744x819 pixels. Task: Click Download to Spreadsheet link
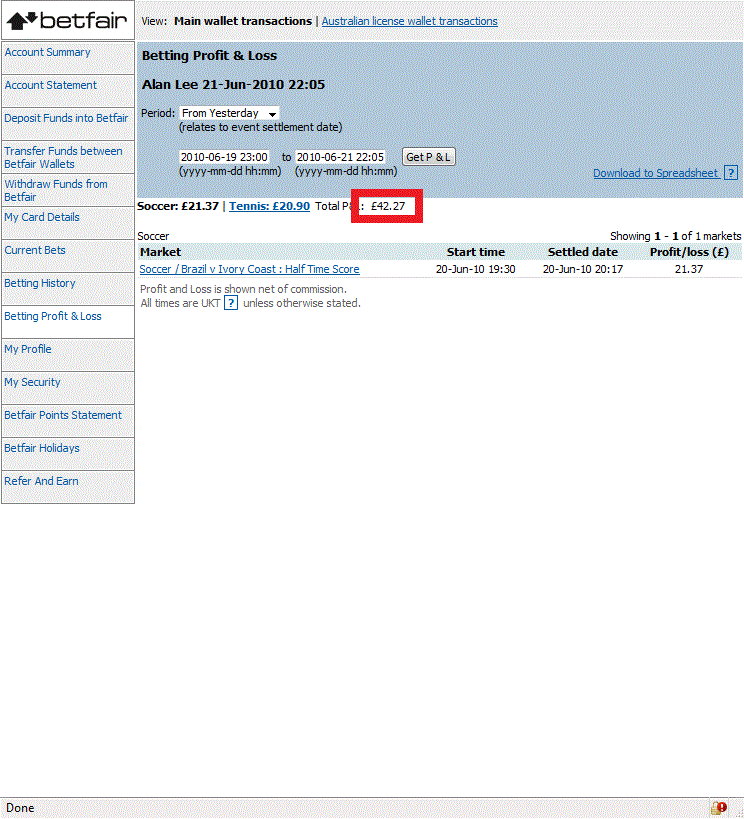pyautogui.click(x=656, y=173)
